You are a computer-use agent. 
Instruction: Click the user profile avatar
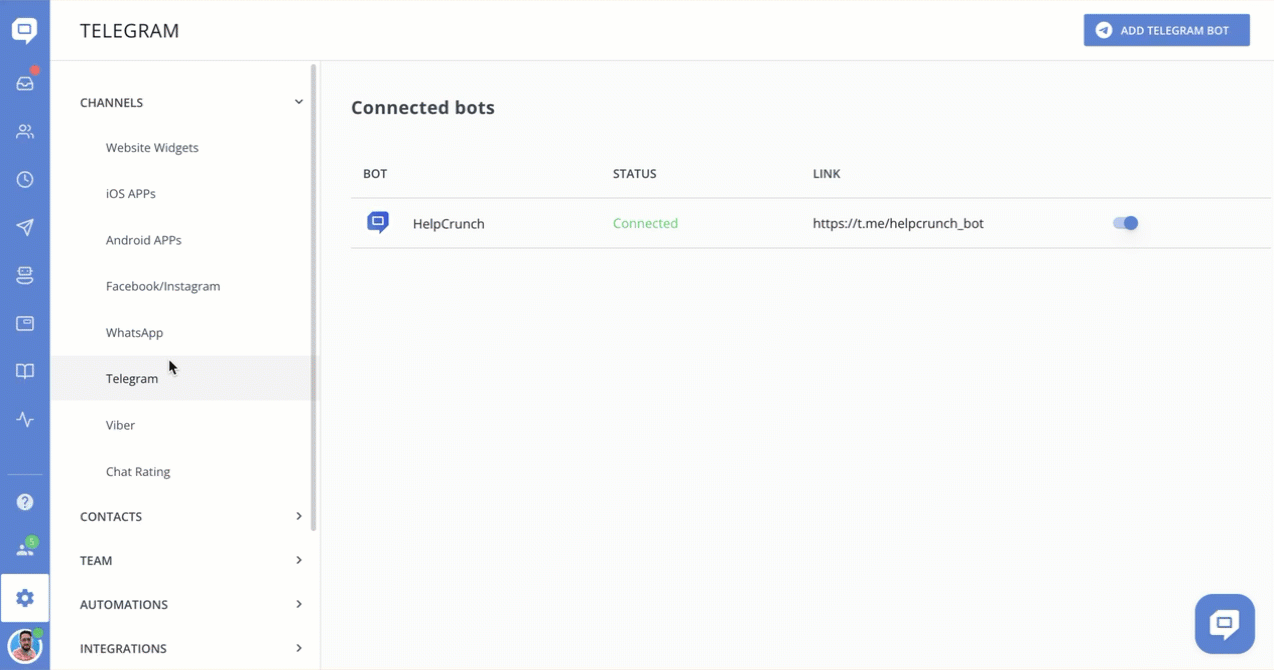click(x=25, y=646)
